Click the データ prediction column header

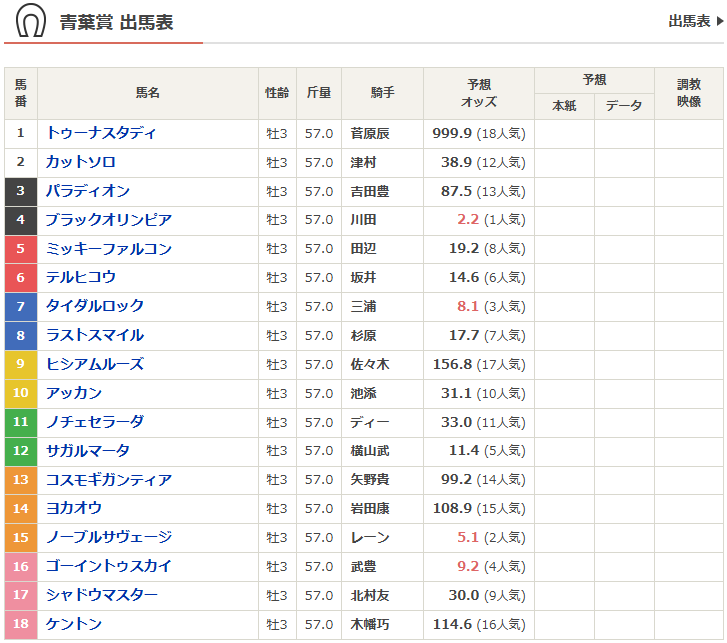click(624, 105)
